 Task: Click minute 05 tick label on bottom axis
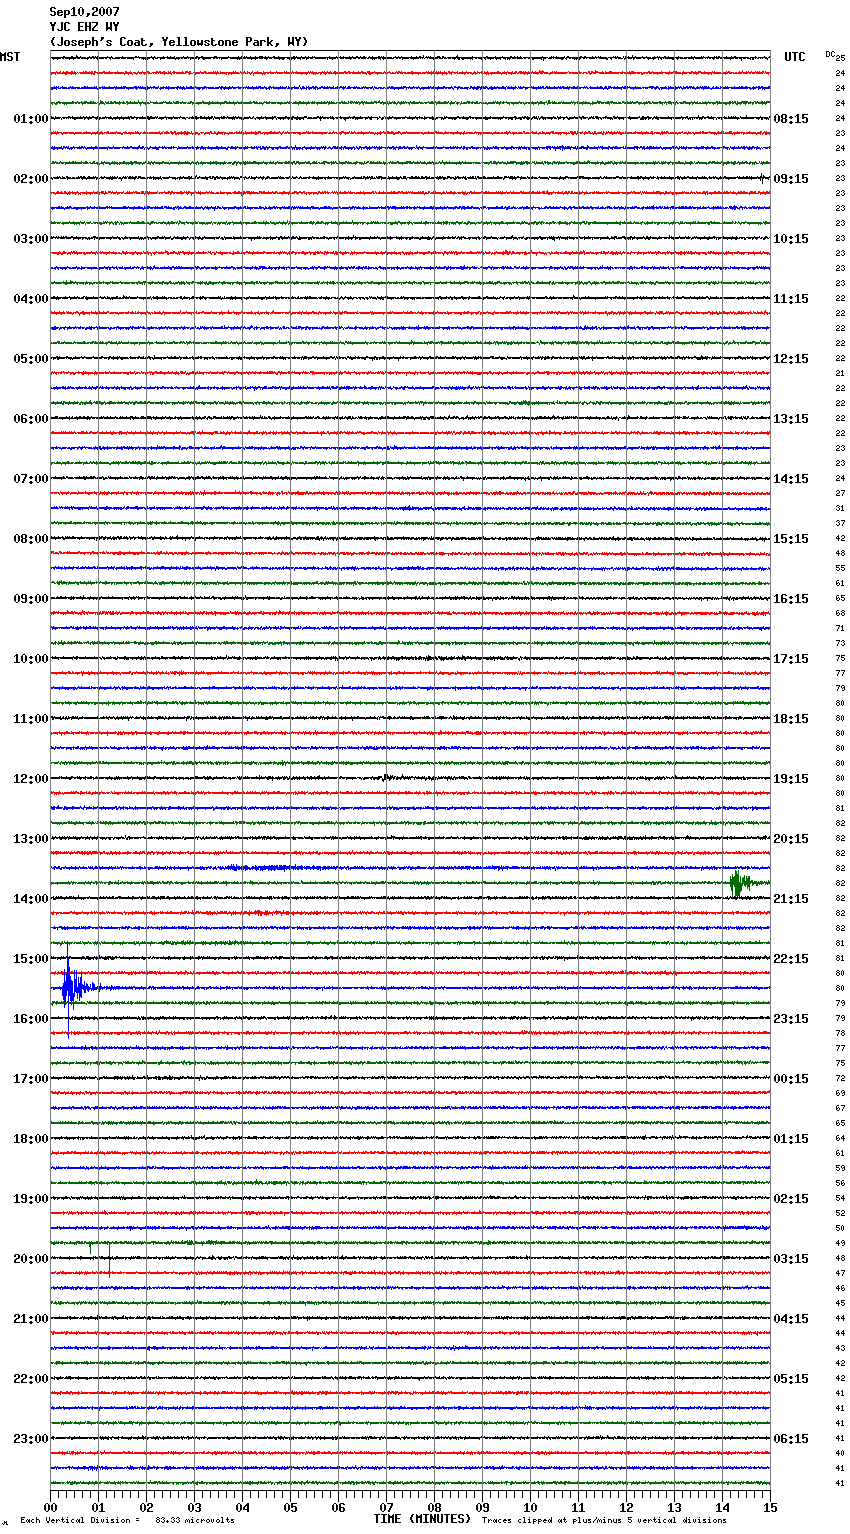coord(290,1507)
